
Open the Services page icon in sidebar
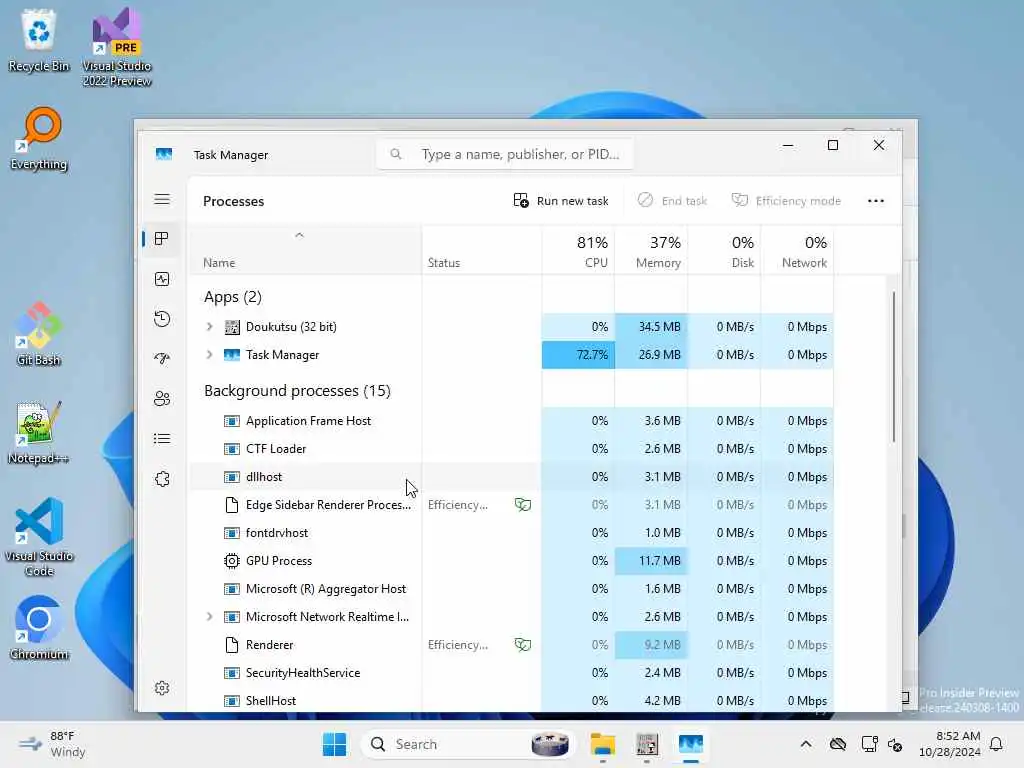coord(162,479)
